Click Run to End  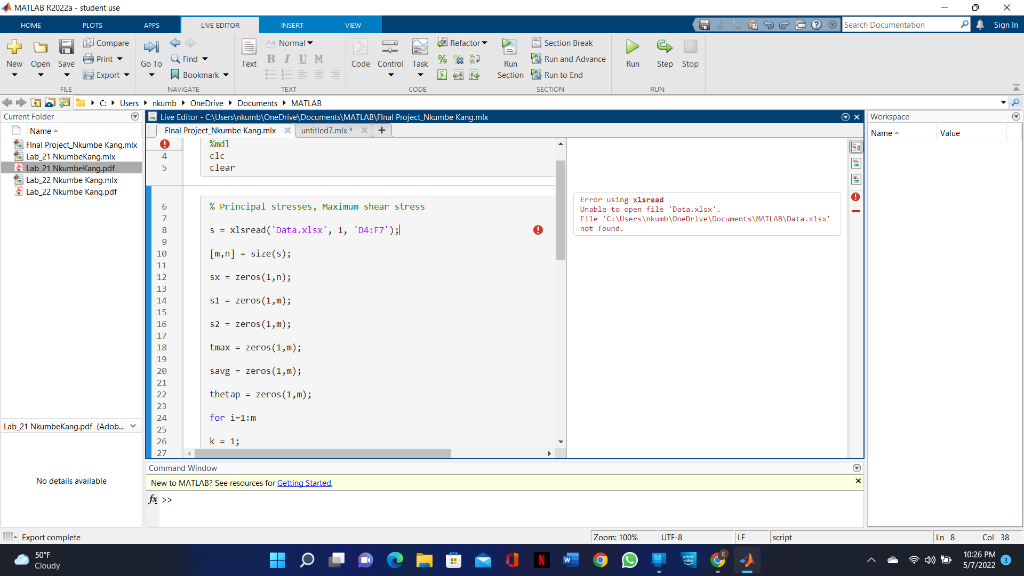coord(565,72)
